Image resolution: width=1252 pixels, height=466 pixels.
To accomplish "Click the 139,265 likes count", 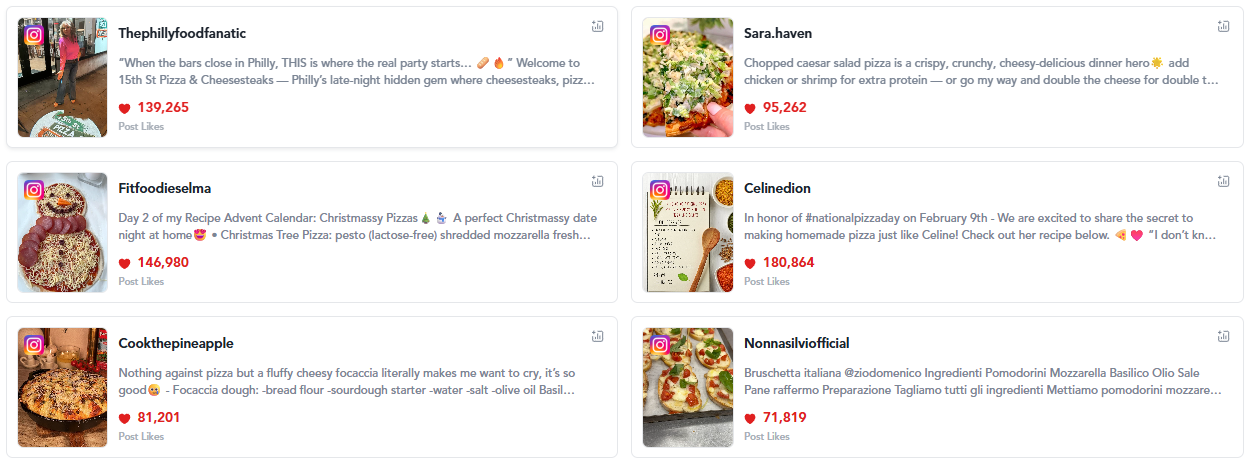I will point(155,107).
